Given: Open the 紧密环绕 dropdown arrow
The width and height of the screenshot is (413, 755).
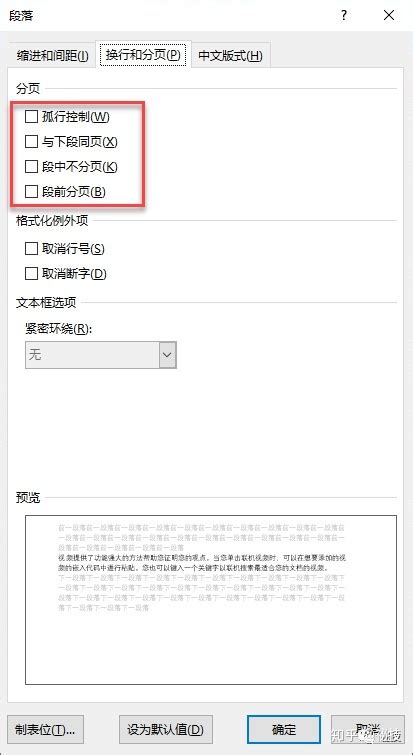Looking at the screenshot, I should 168,355.
